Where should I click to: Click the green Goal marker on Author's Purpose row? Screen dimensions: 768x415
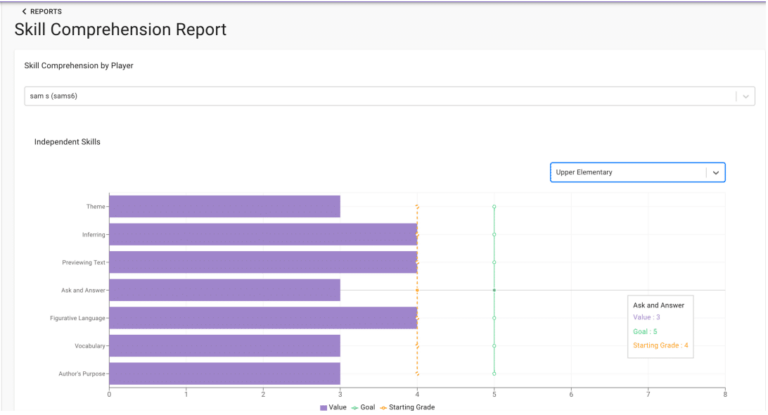point(494,373)
